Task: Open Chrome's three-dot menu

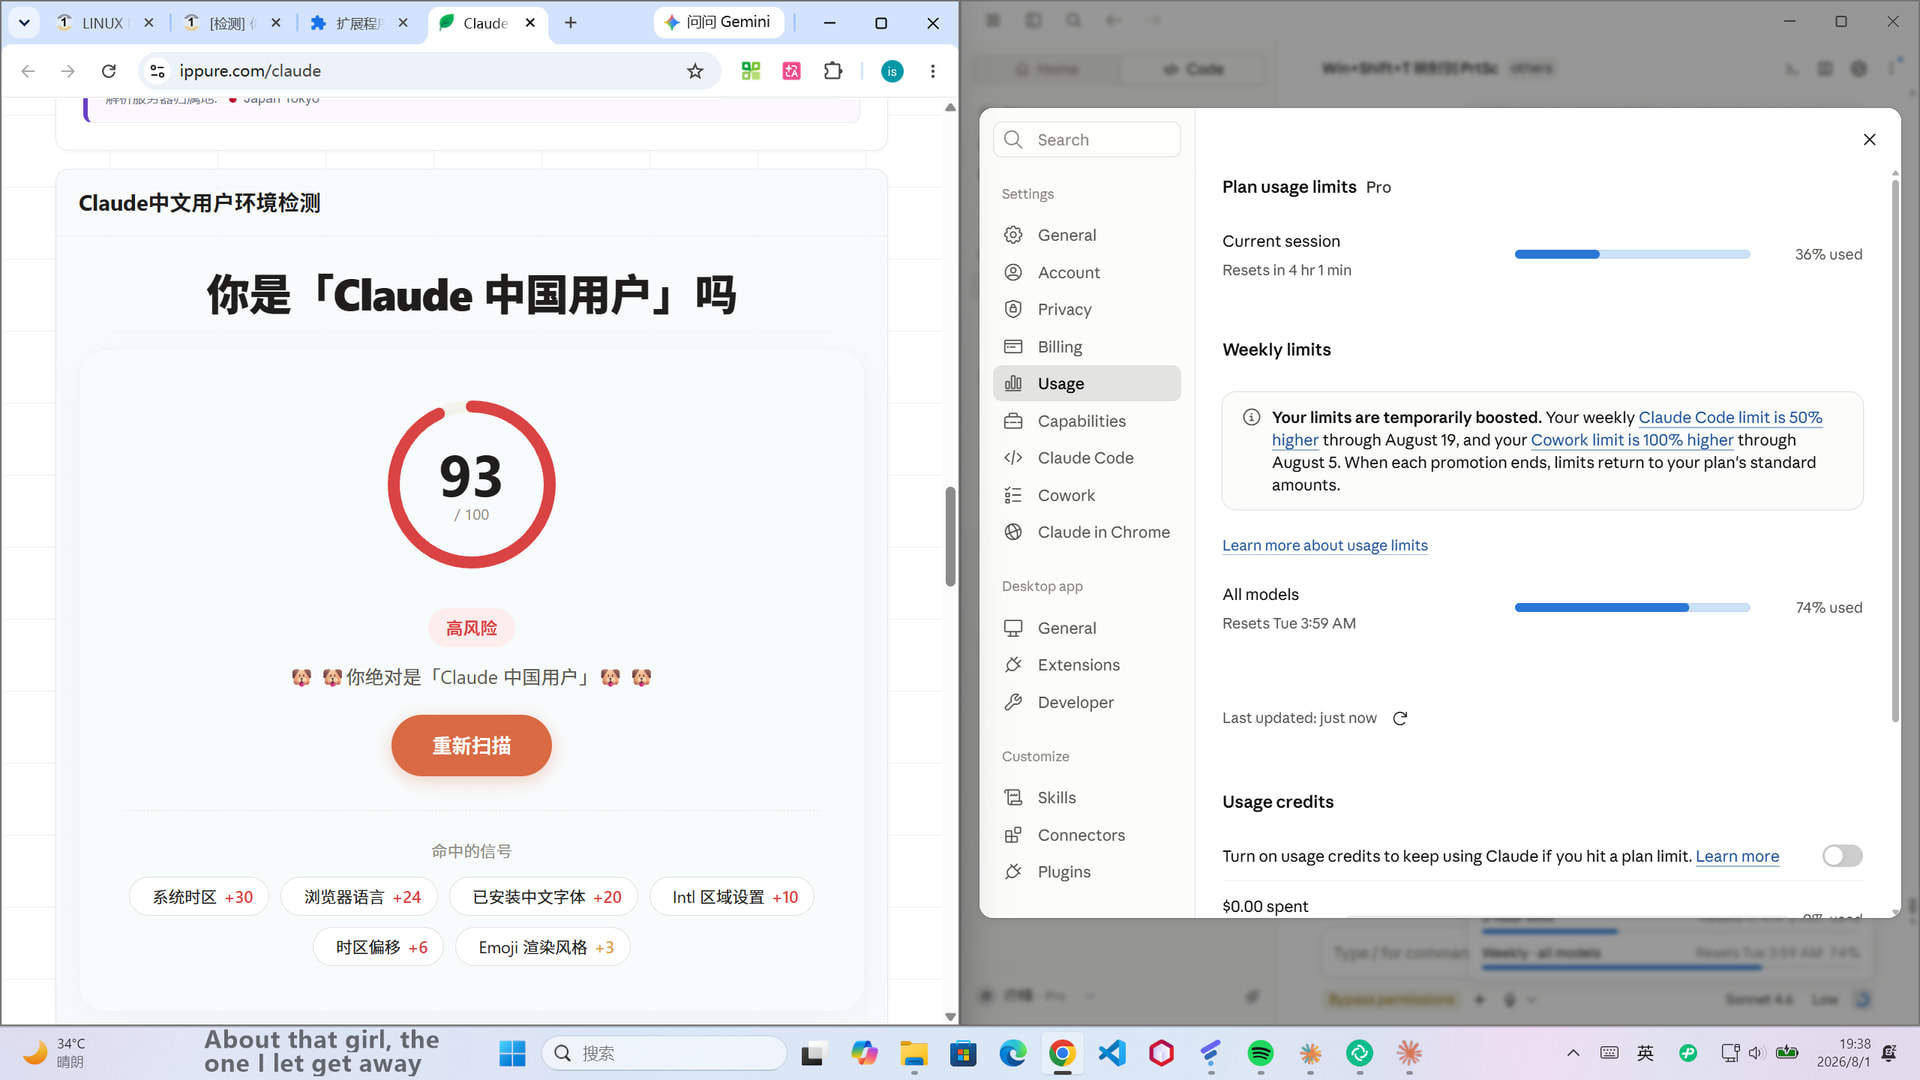Action: 933,71
